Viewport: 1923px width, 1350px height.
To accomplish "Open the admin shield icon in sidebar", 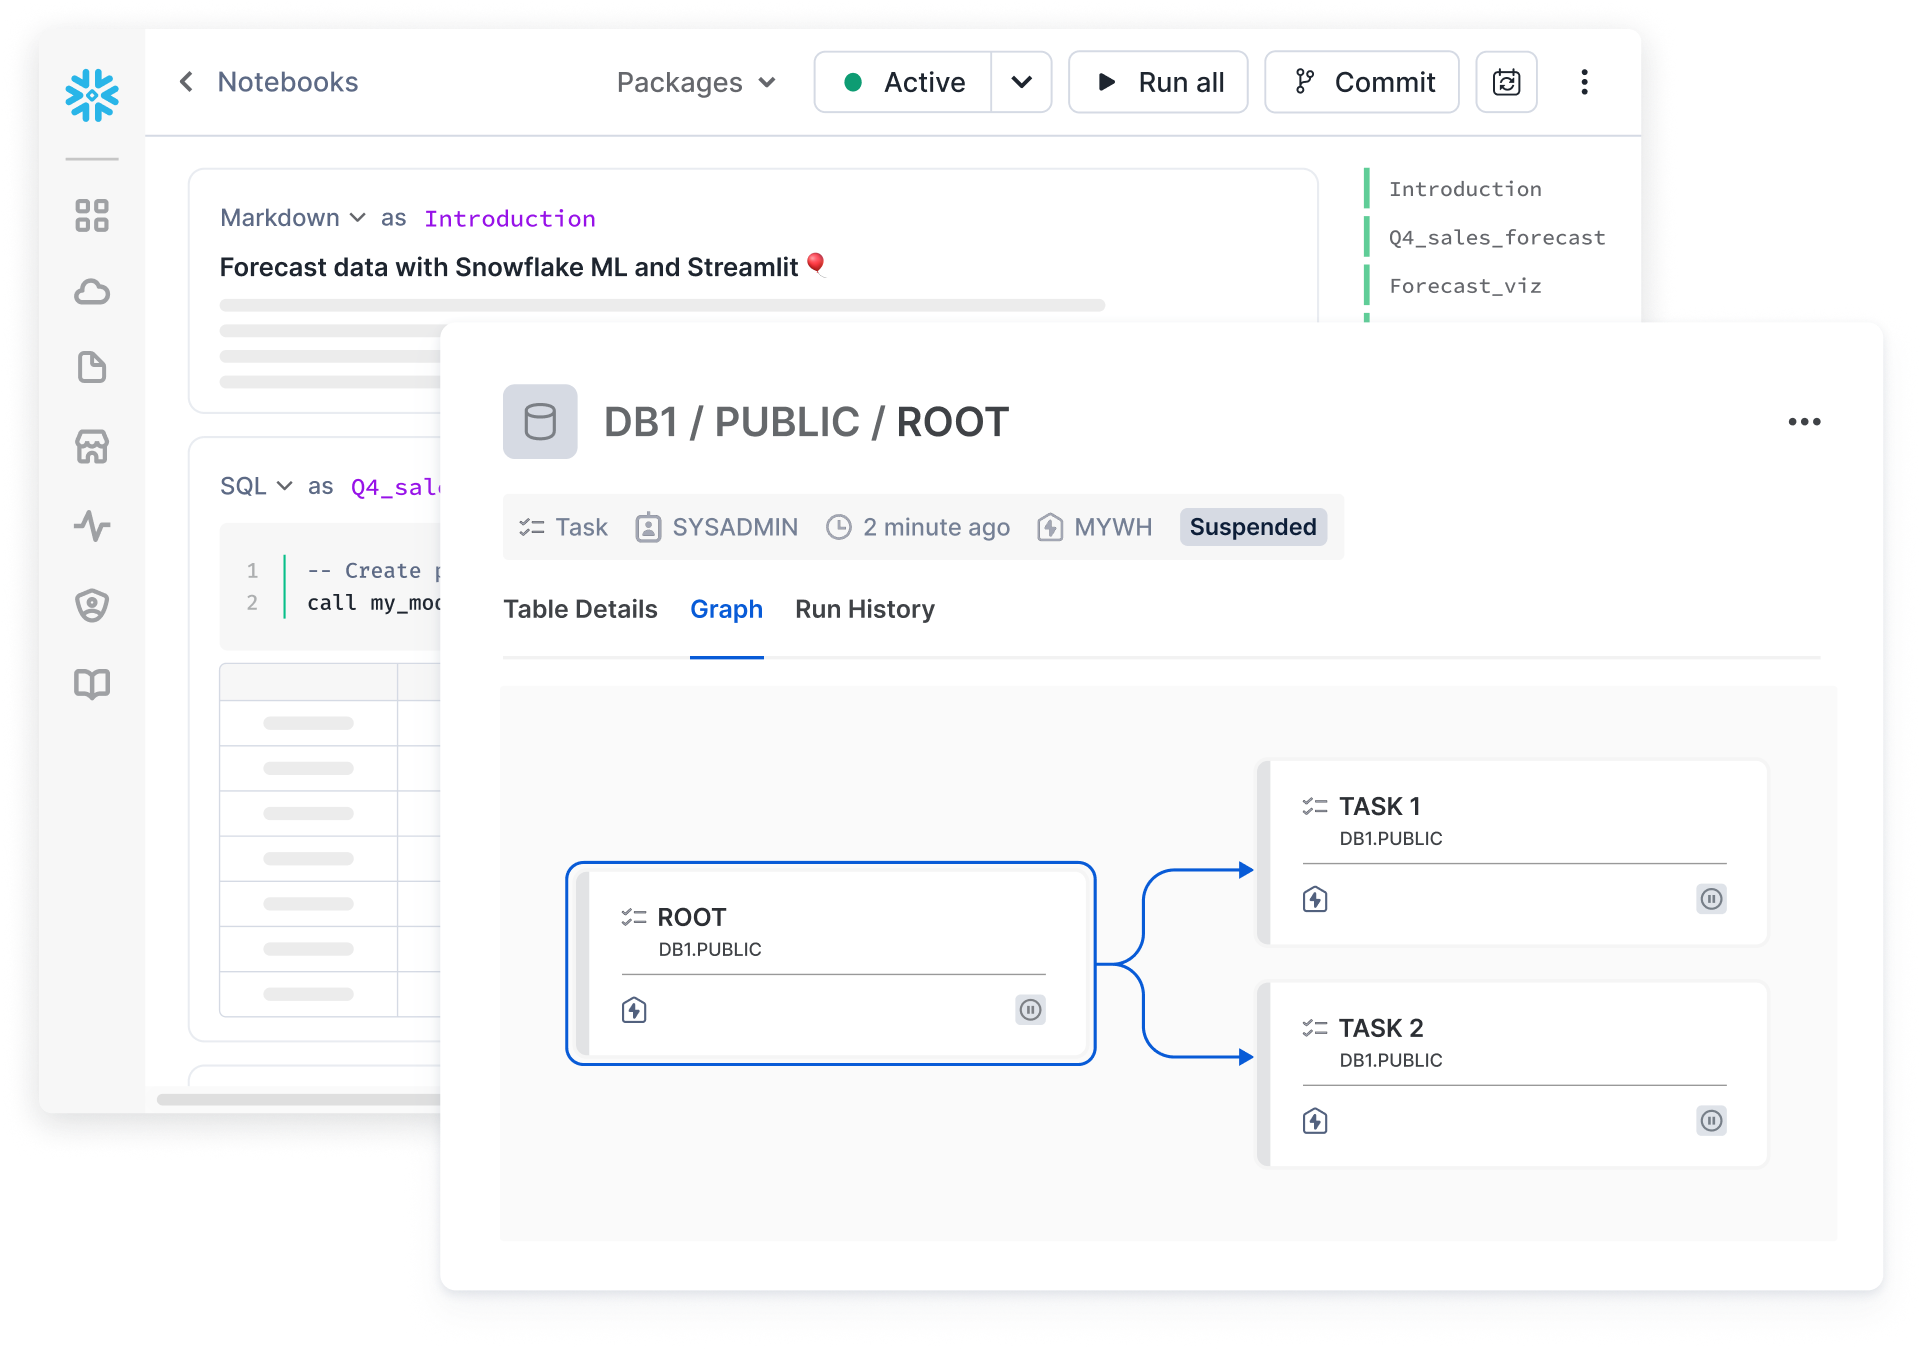I will pyautogui.click(x=92, y=605).
